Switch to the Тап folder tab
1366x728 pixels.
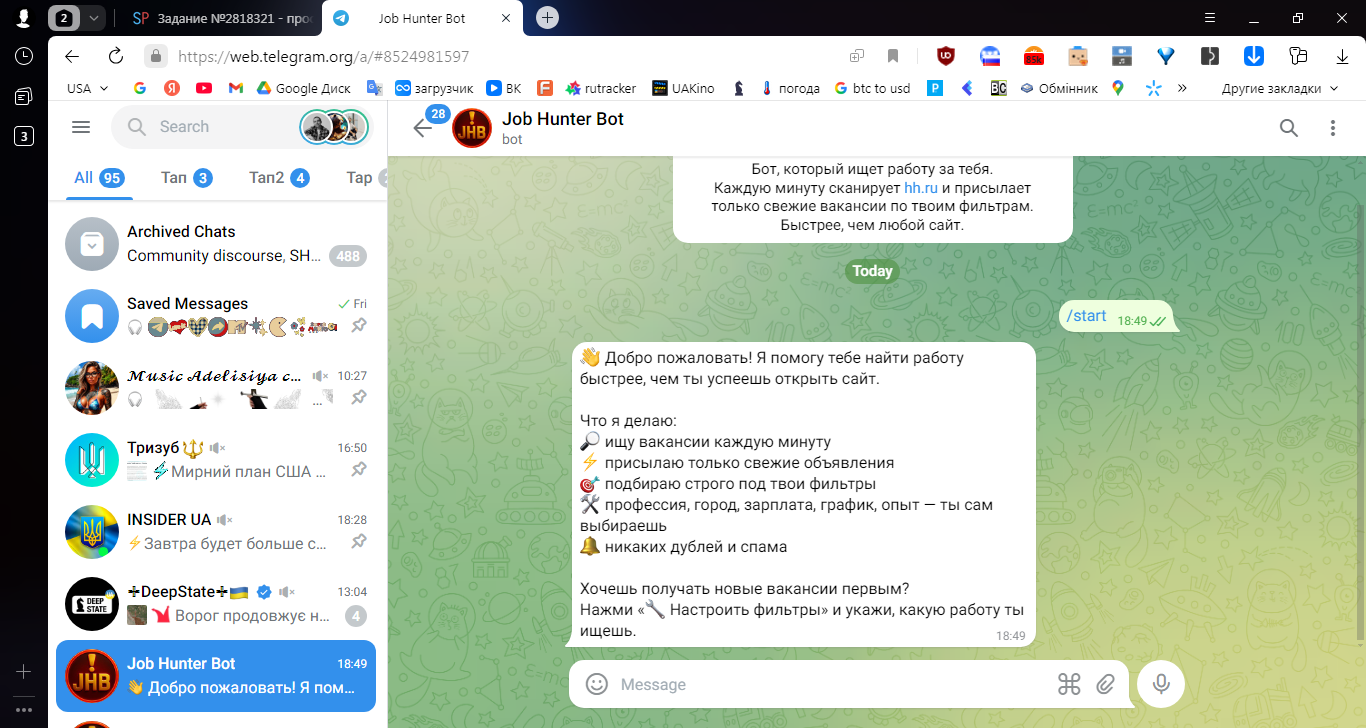tap(186, 178)
